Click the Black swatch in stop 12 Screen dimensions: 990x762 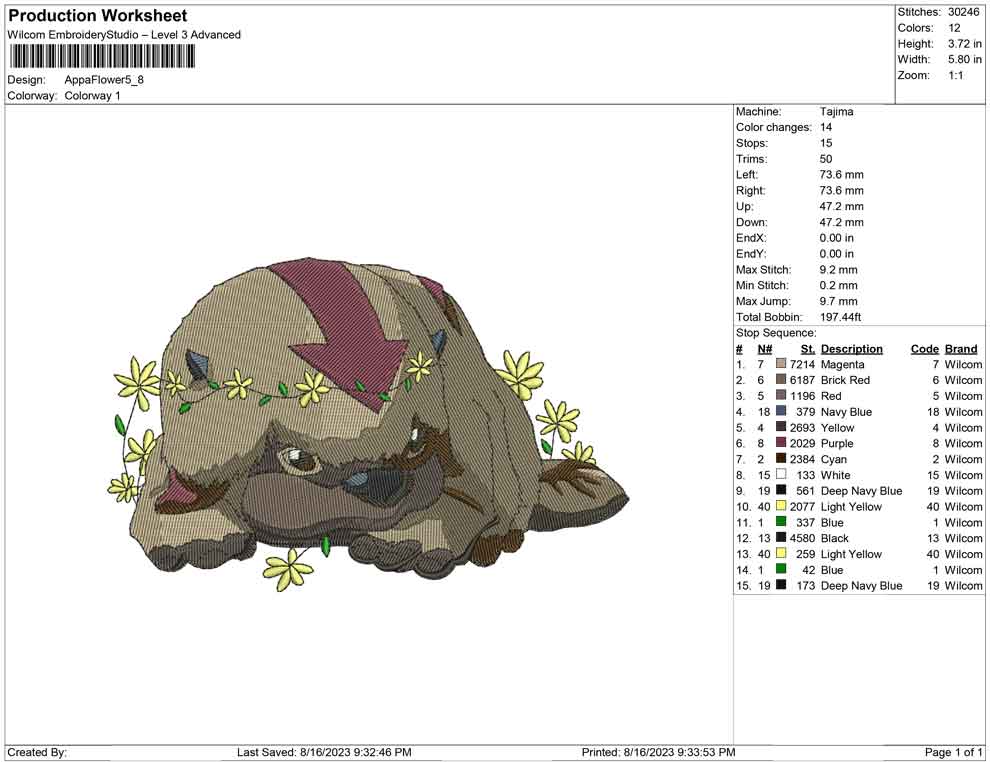[x=781, y=537]
